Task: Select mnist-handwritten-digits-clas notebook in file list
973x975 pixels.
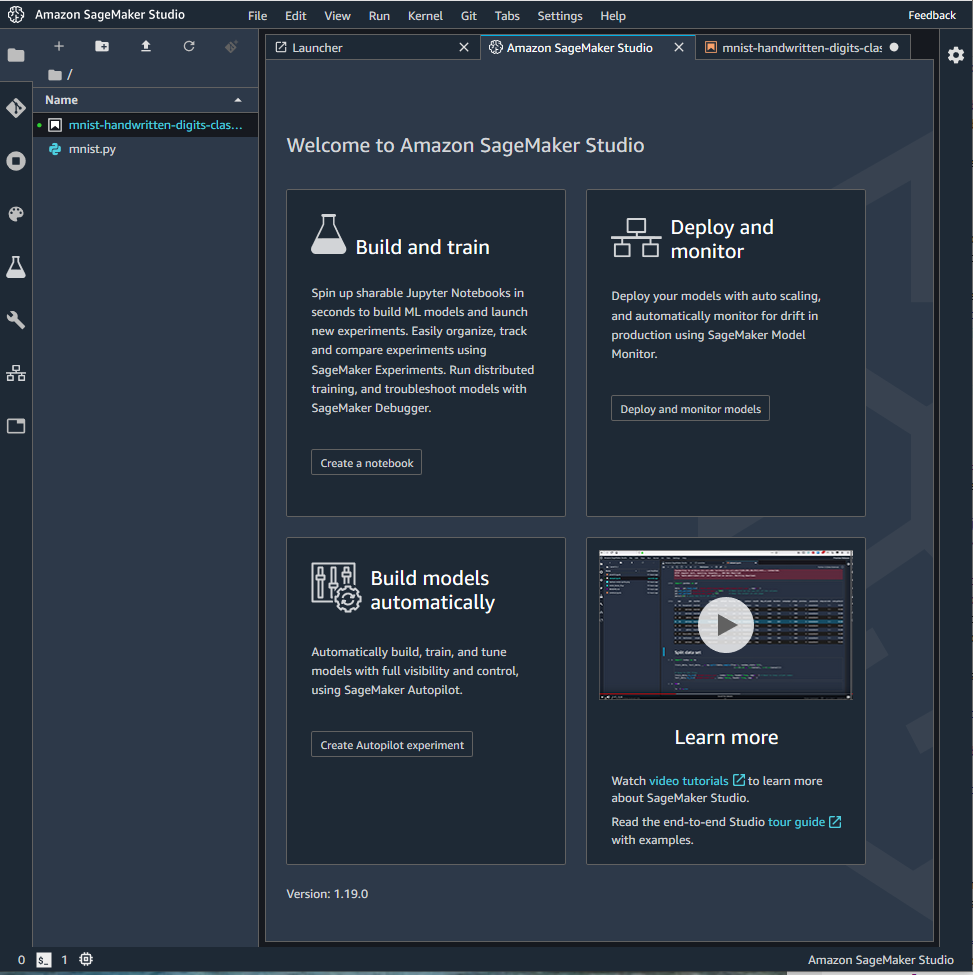Action: pos(145,125)
